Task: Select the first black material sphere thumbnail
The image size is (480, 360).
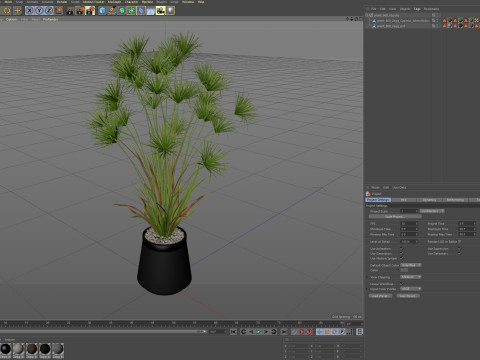Action: pyautogui.click(x=6, y=349)
